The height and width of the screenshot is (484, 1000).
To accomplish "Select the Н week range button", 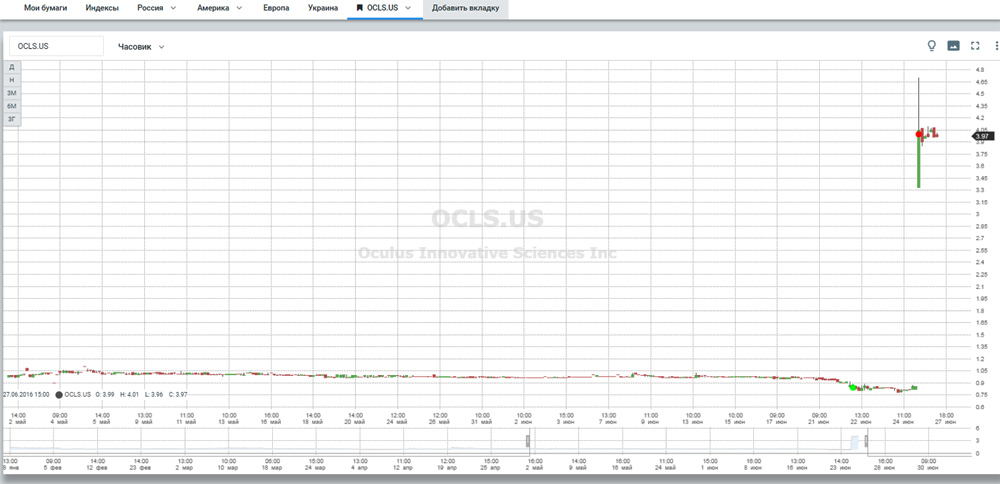I will pos(11,80).
